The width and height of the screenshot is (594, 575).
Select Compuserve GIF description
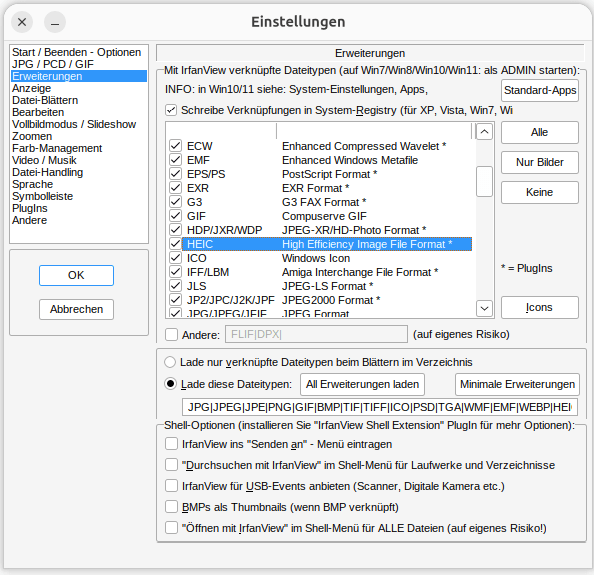[324, 216]
